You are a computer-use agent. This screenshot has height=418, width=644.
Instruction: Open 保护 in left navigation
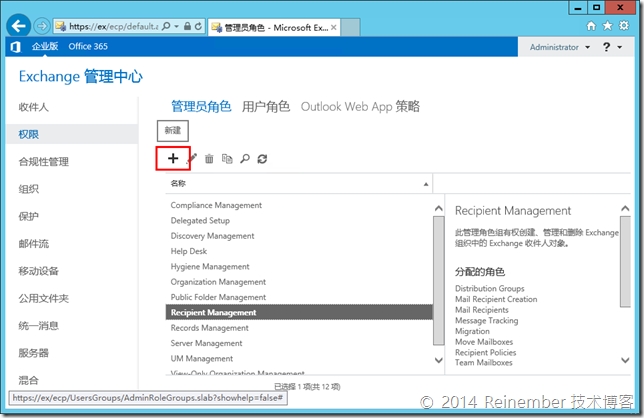[29, 216]
